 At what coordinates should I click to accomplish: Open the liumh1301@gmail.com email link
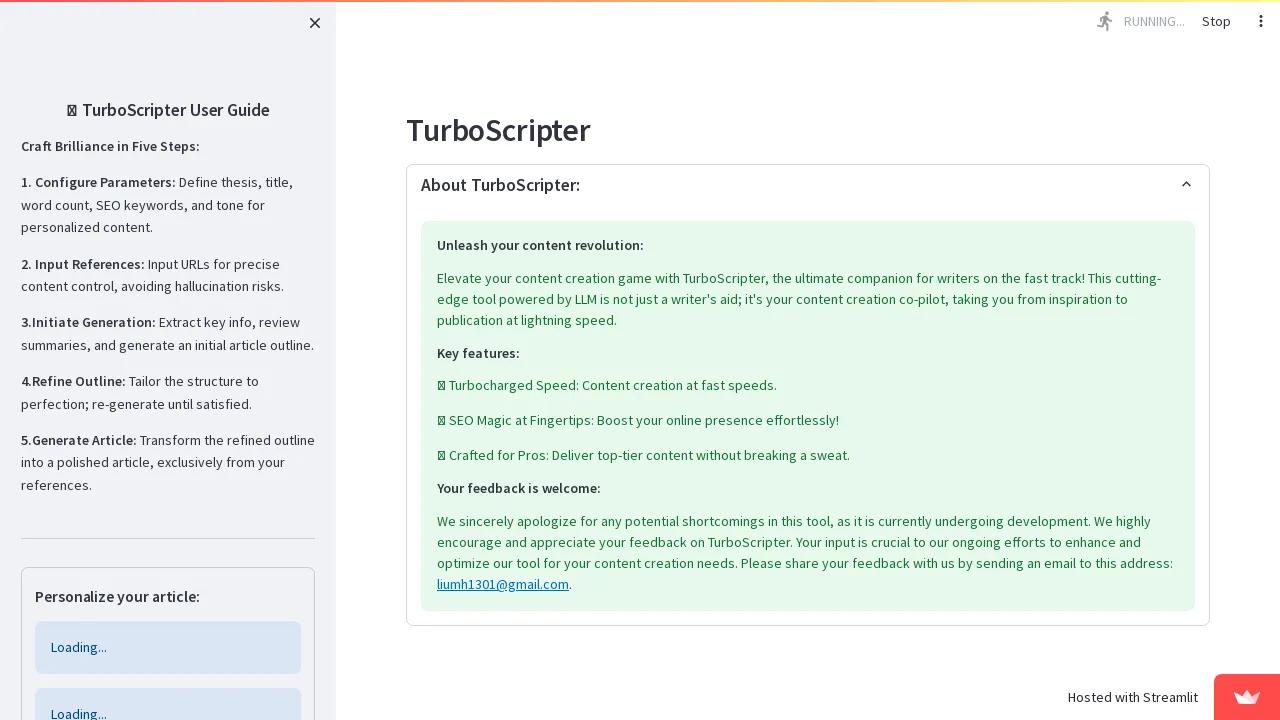point(502,585)
